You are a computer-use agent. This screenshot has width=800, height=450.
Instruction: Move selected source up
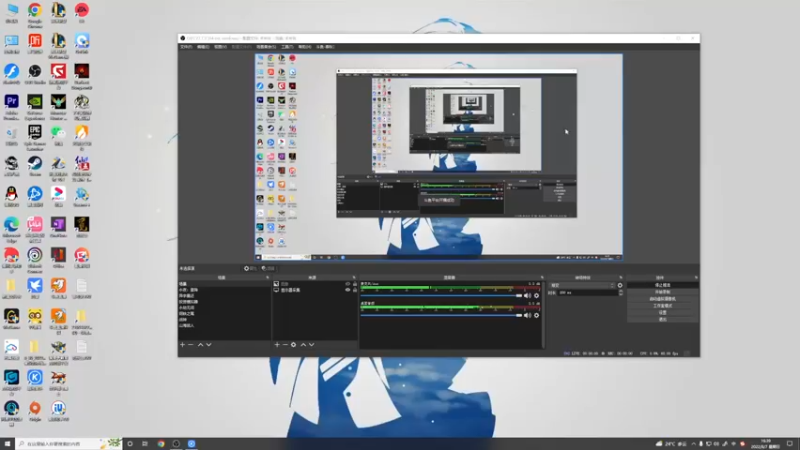[x=303, y=345]
